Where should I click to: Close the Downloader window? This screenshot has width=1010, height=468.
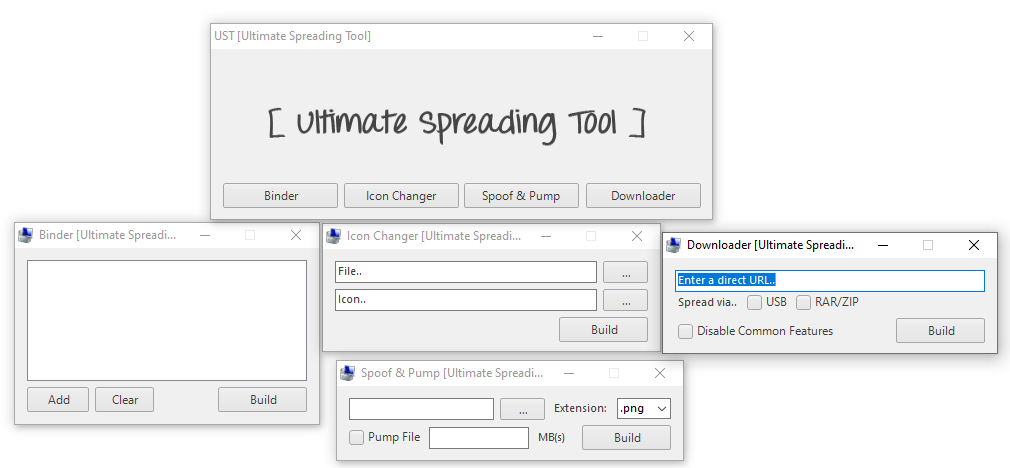tap(974, 245)
